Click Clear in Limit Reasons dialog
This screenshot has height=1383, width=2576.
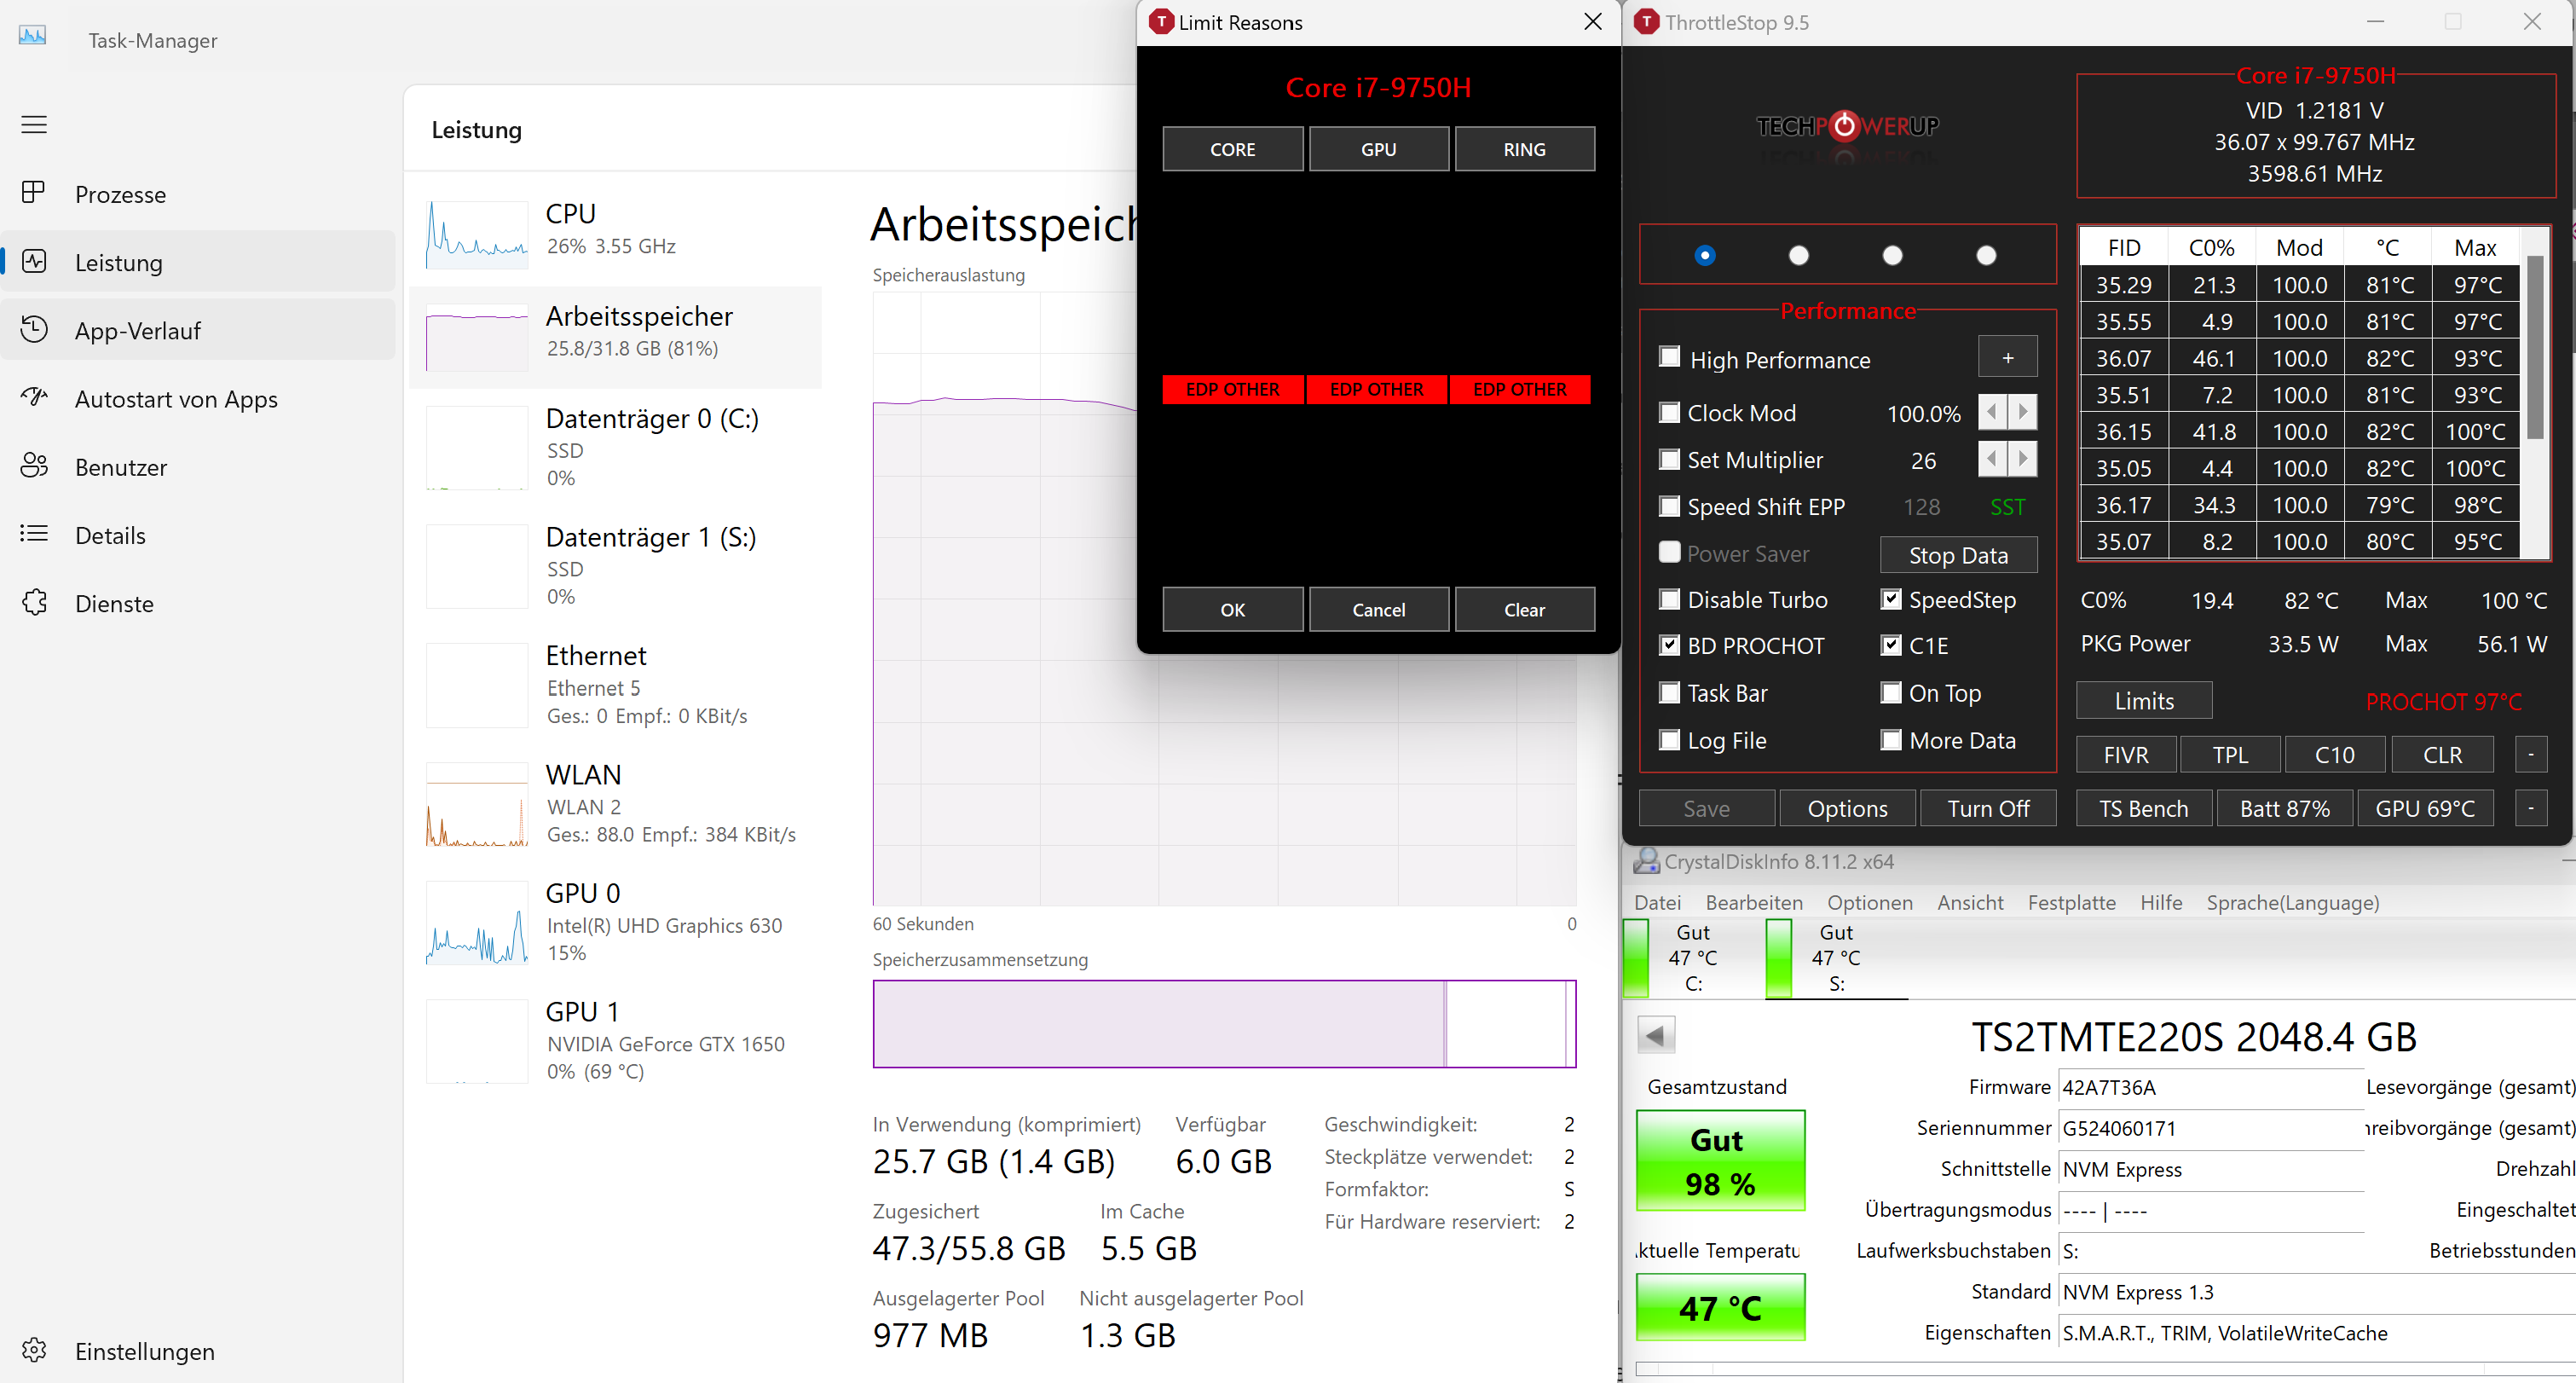(x=1524, y=609)
